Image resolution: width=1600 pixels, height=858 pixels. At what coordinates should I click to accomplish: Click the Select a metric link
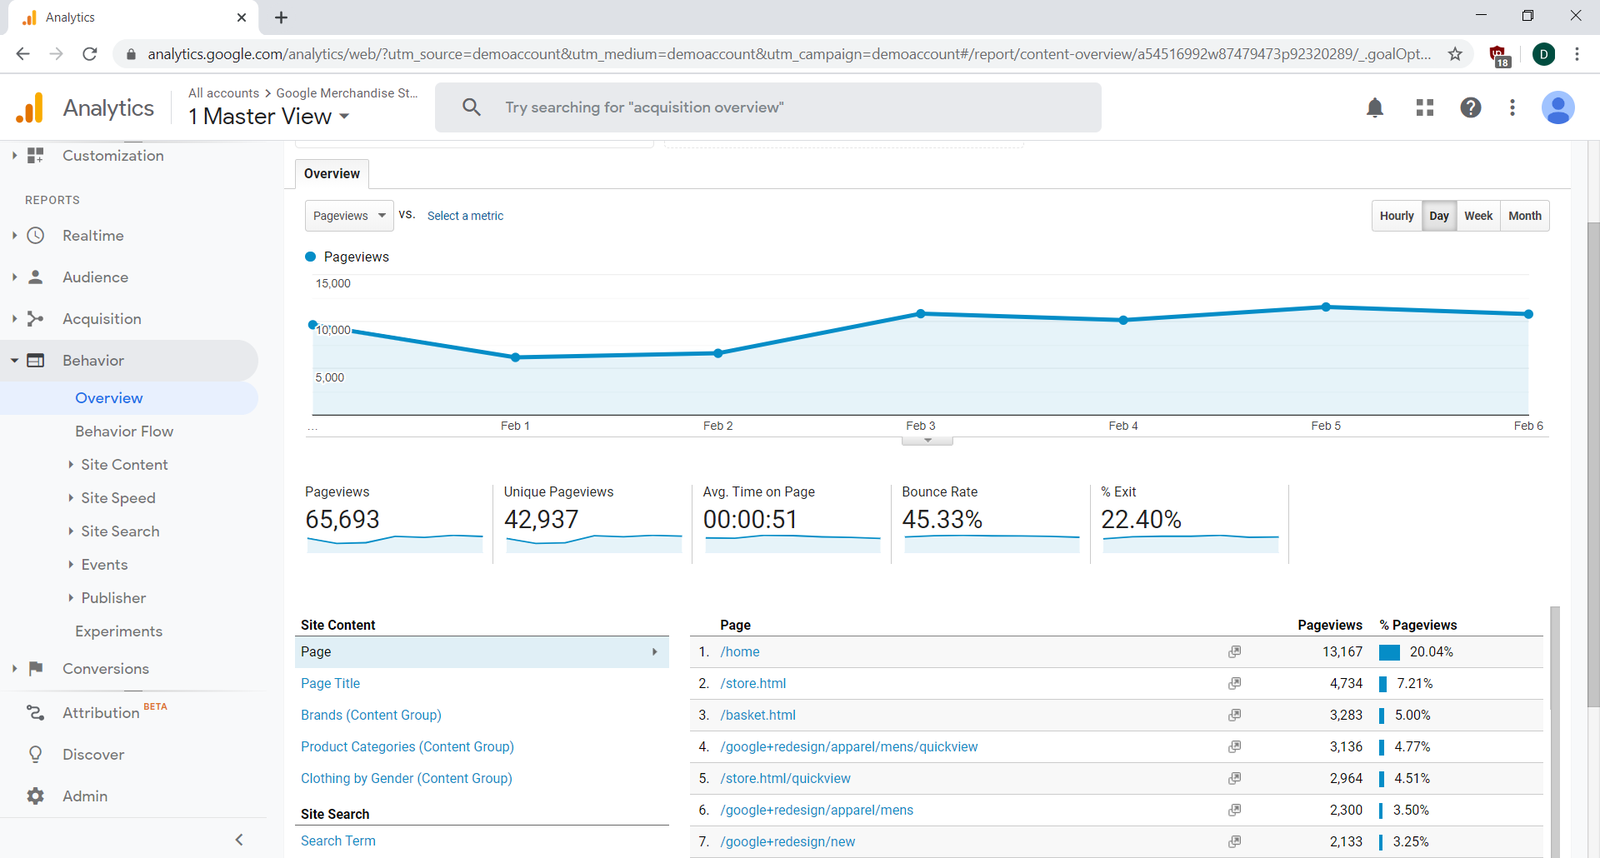[465, 216]
